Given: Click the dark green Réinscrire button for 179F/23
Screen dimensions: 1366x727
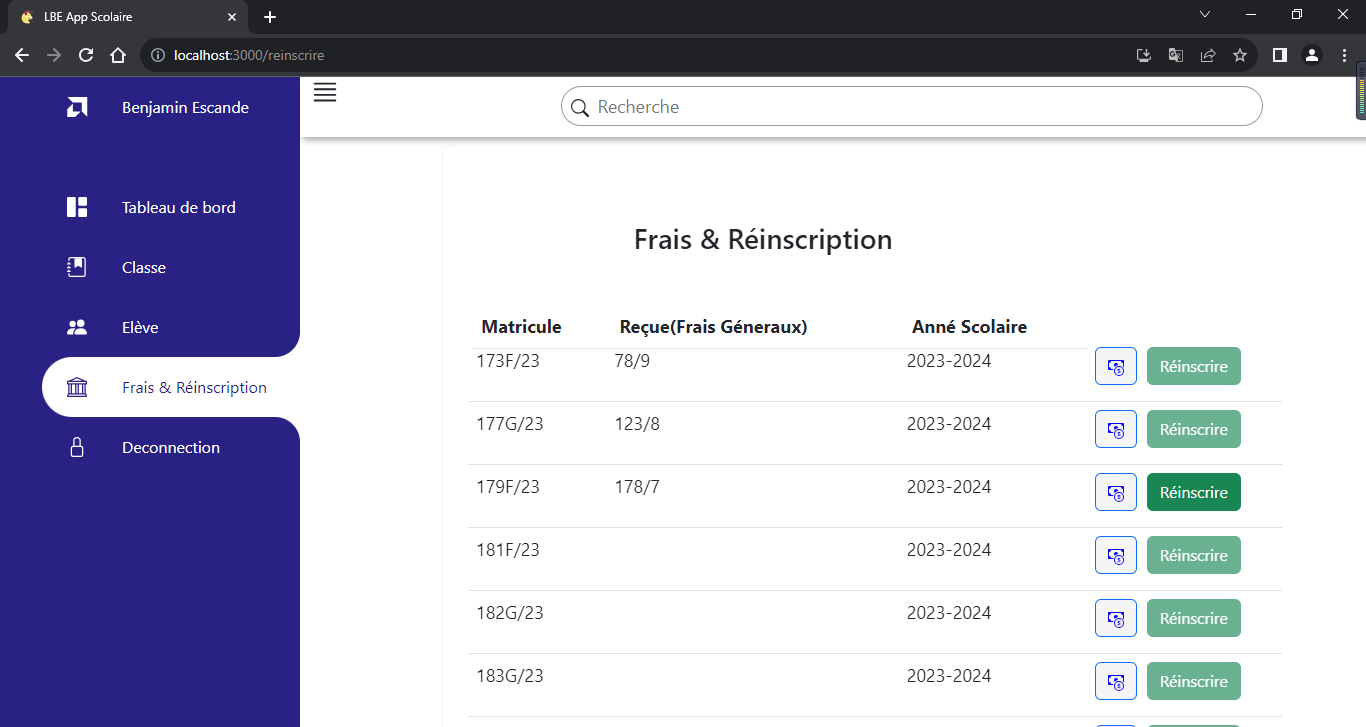Looking at the screenshot, I should 1193,492.
